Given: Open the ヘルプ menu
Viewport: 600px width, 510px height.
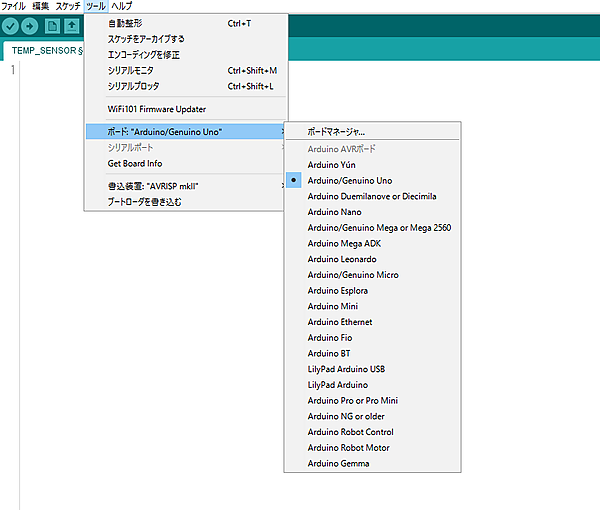Looking at the screenshot, I should point(121,6).
